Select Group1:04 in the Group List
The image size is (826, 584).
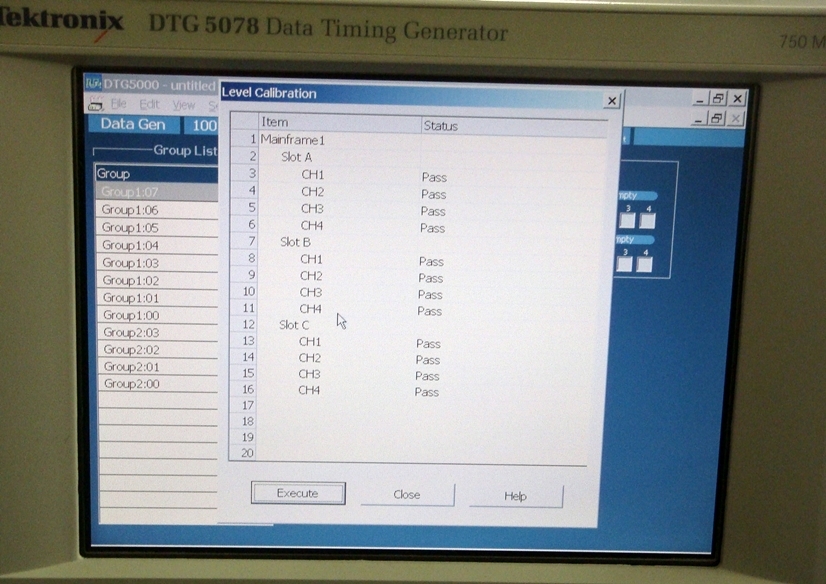(x=158, y=245)
